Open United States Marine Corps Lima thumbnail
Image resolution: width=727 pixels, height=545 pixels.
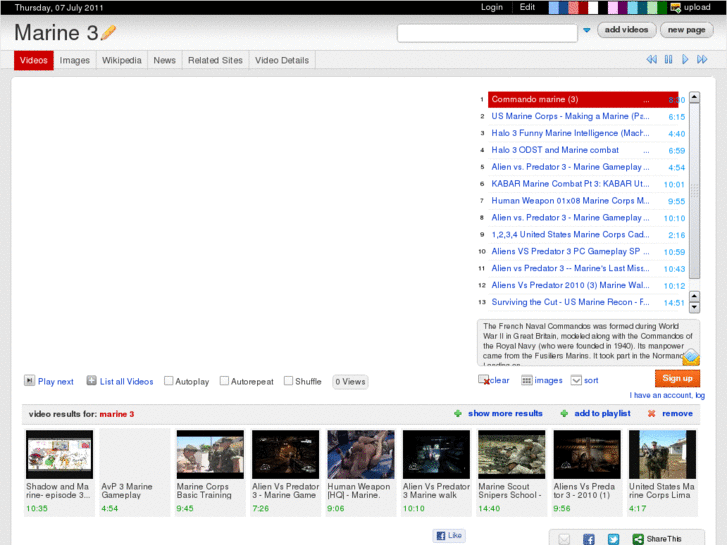click(662, 454)
